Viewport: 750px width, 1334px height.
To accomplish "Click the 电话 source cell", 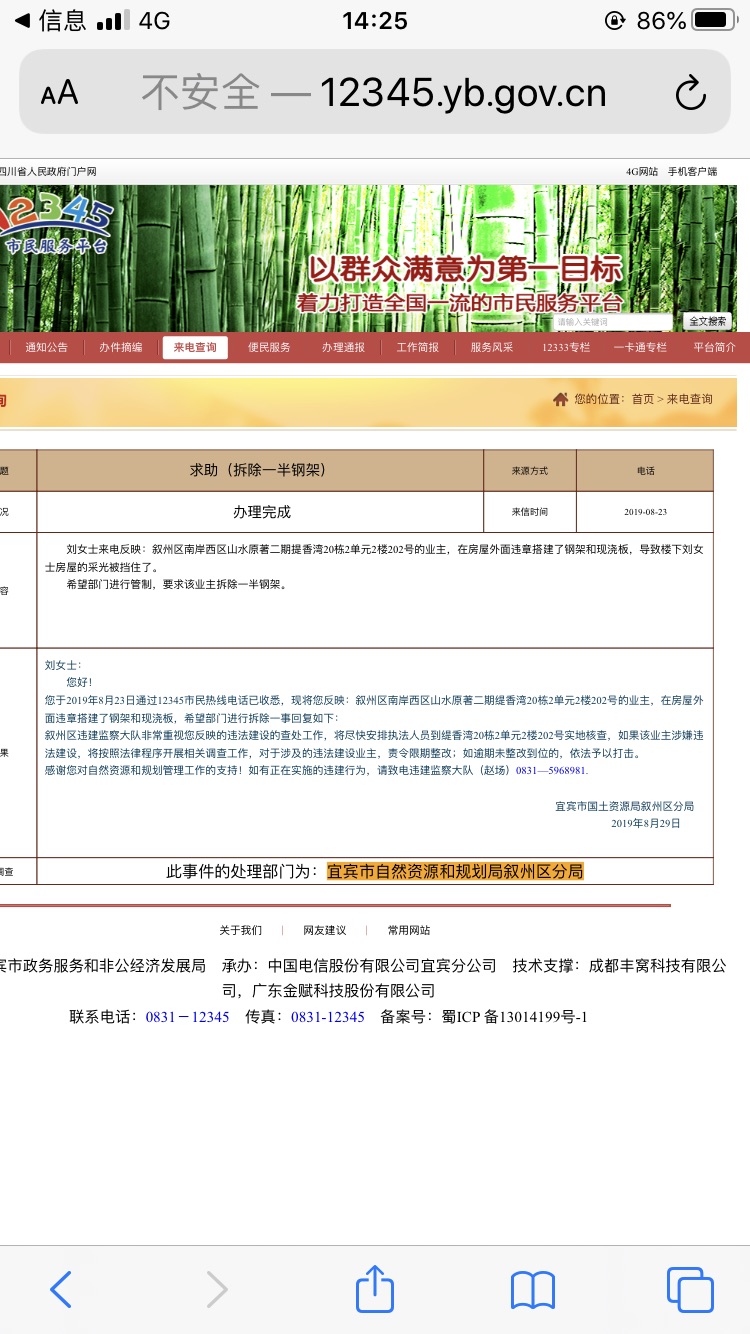I will pyautogui.click(x=645, y=471).
